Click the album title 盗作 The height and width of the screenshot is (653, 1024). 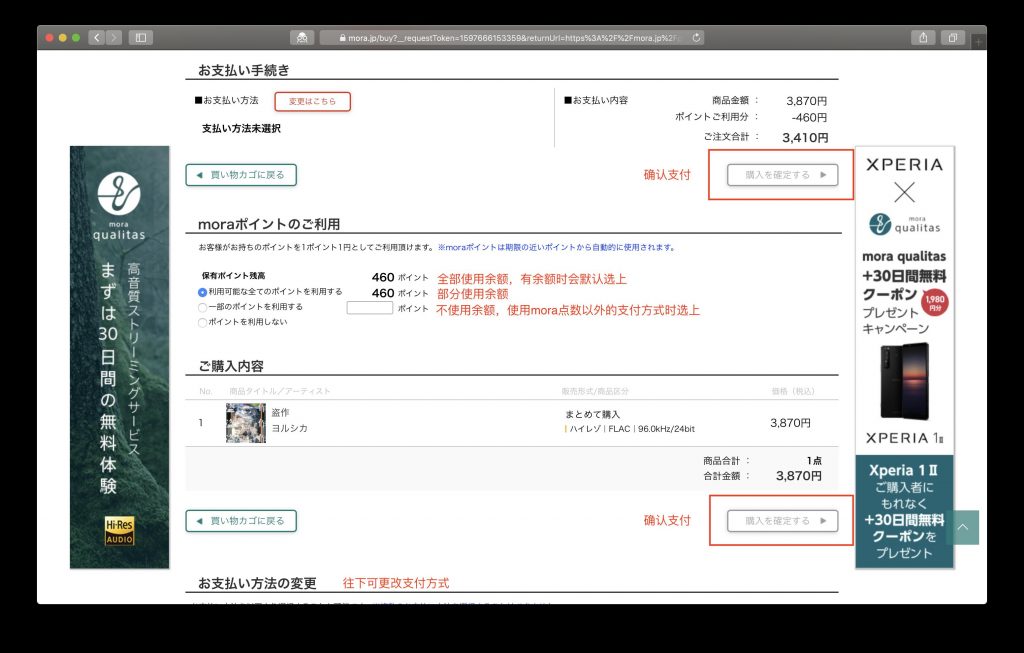(x=280, y=413)
